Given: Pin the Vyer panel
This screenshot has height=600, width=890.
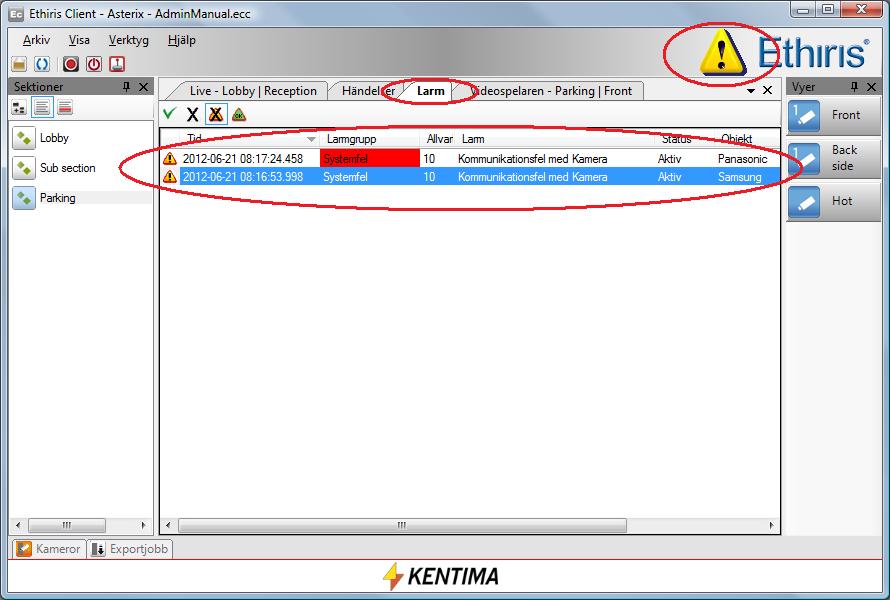Looking at the screenshot, I should click(x=854, y=86).
